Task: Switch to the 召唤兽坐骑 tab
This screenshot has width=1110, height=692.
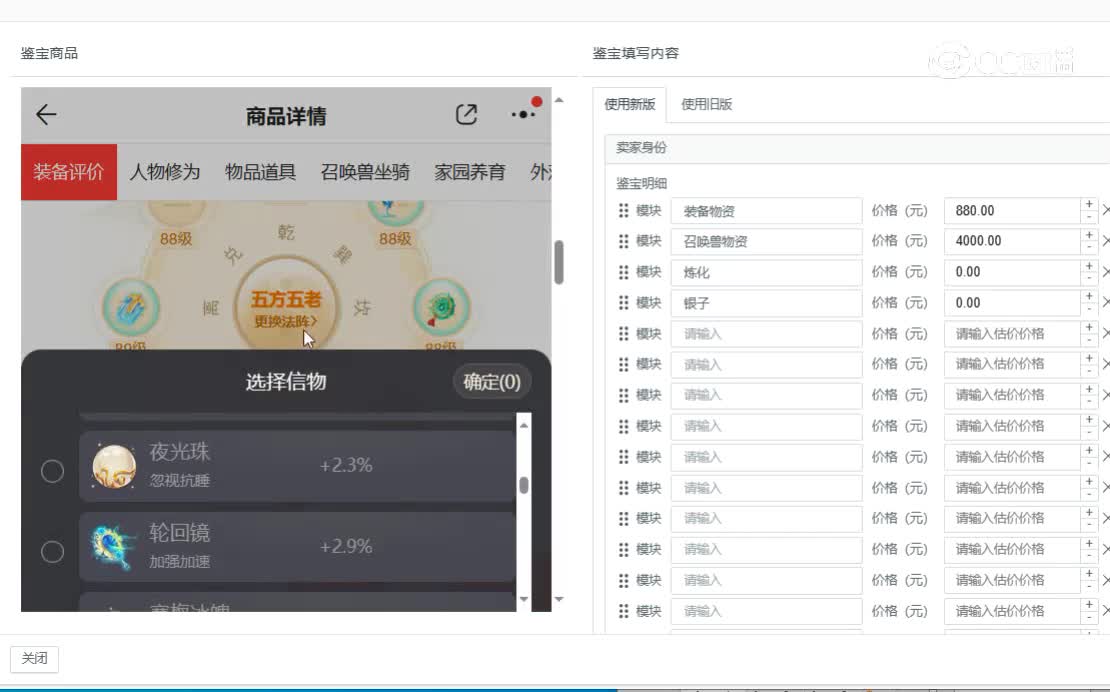Action: (x=368, y=171)
